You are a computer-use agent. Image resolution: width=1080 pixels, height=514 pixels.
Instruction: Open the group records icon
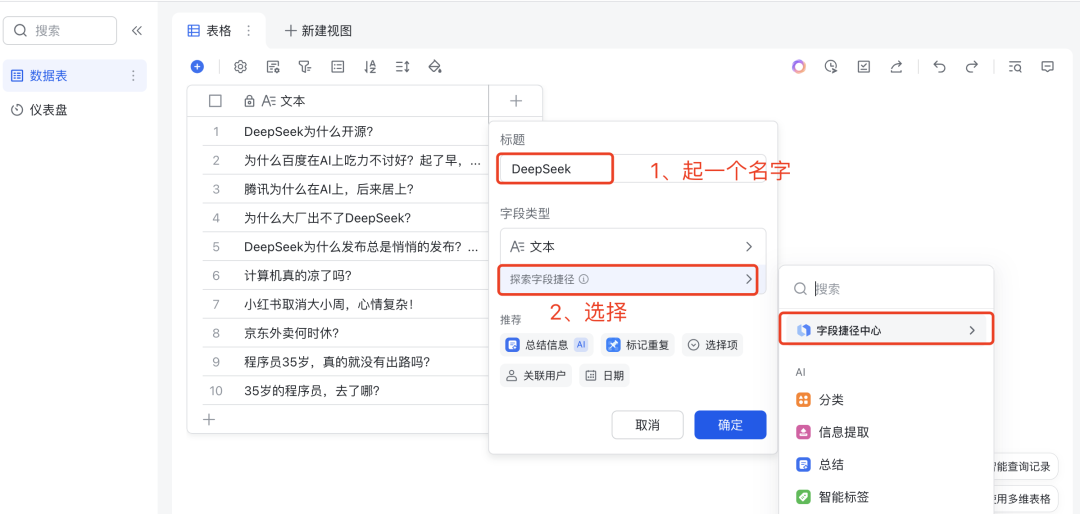pyautogui.click(x=338, y=67)
